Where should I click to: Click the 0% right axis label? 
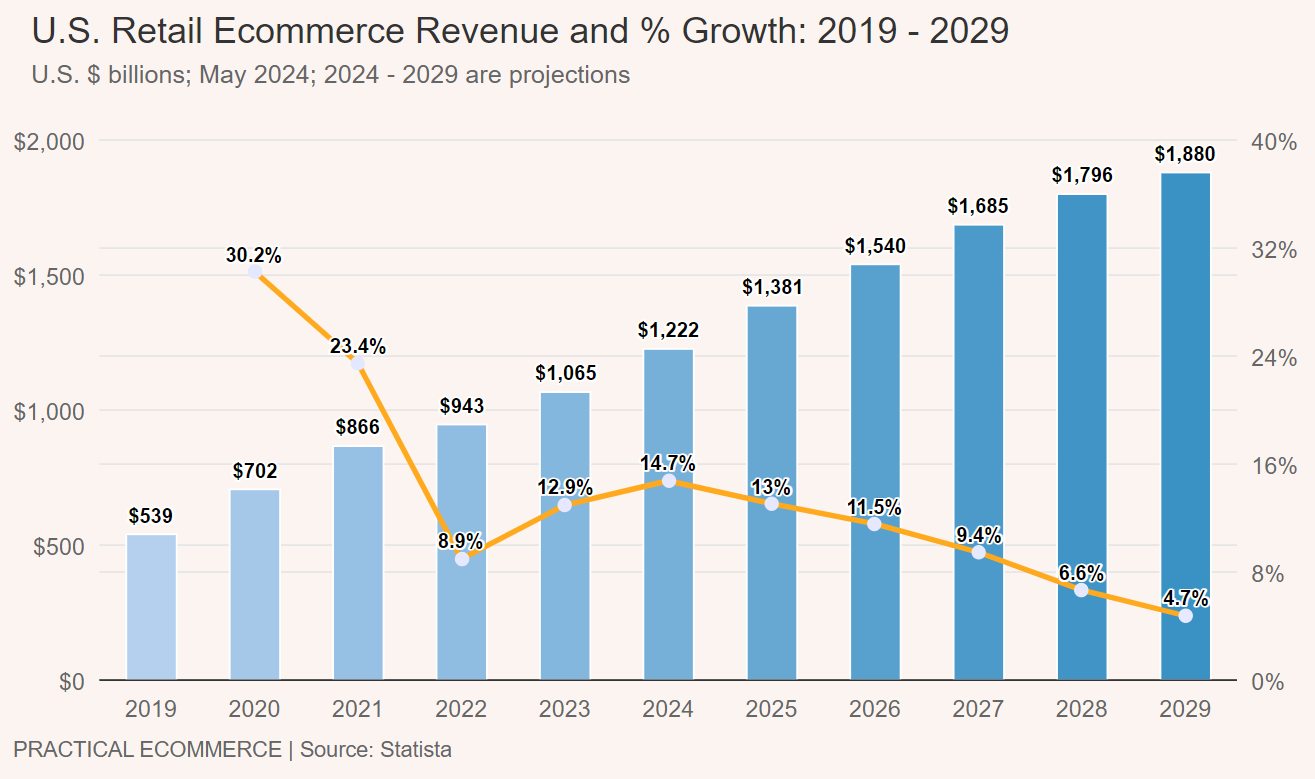pos(1268,681)
